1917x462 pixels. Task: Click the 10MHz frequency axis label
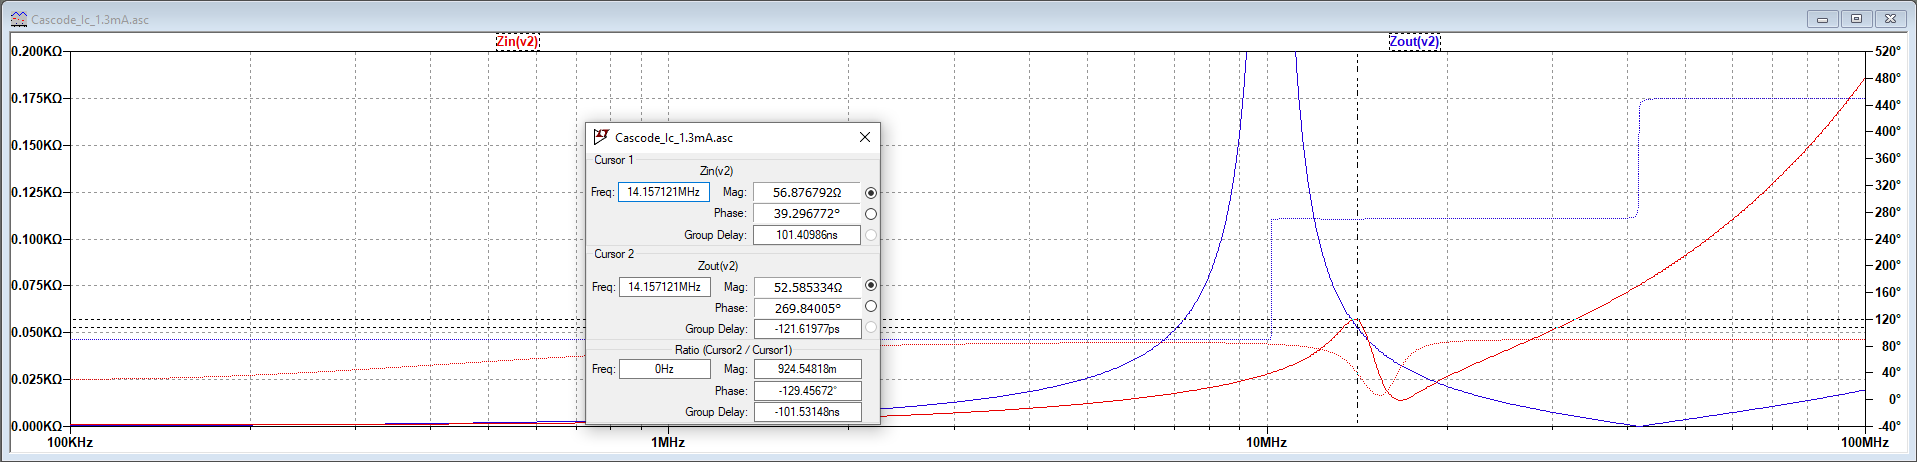[x=1266, y=442]
